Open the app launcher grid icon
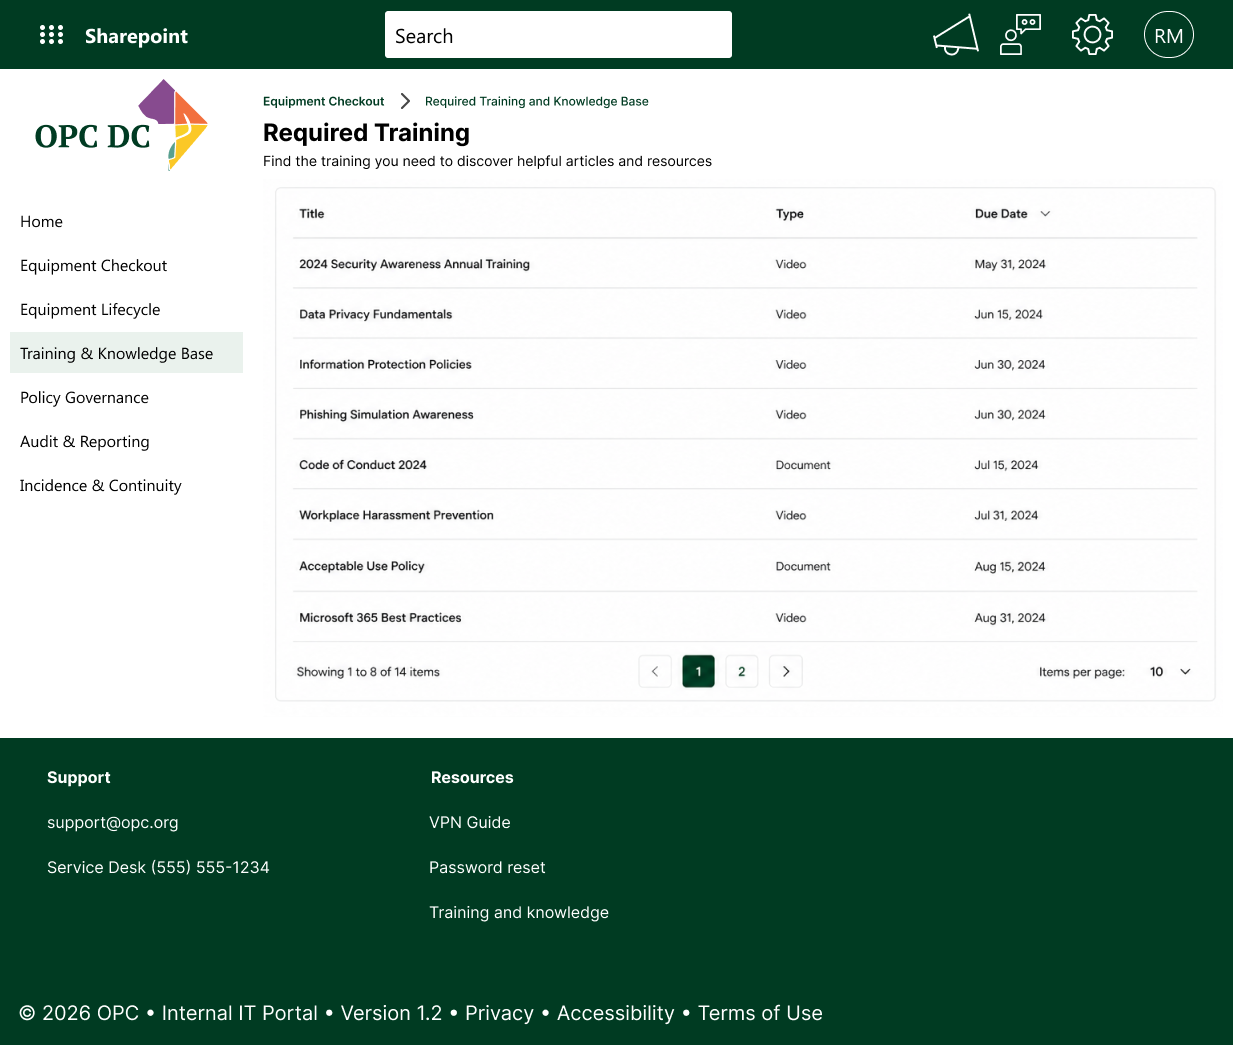 (51, 35)
